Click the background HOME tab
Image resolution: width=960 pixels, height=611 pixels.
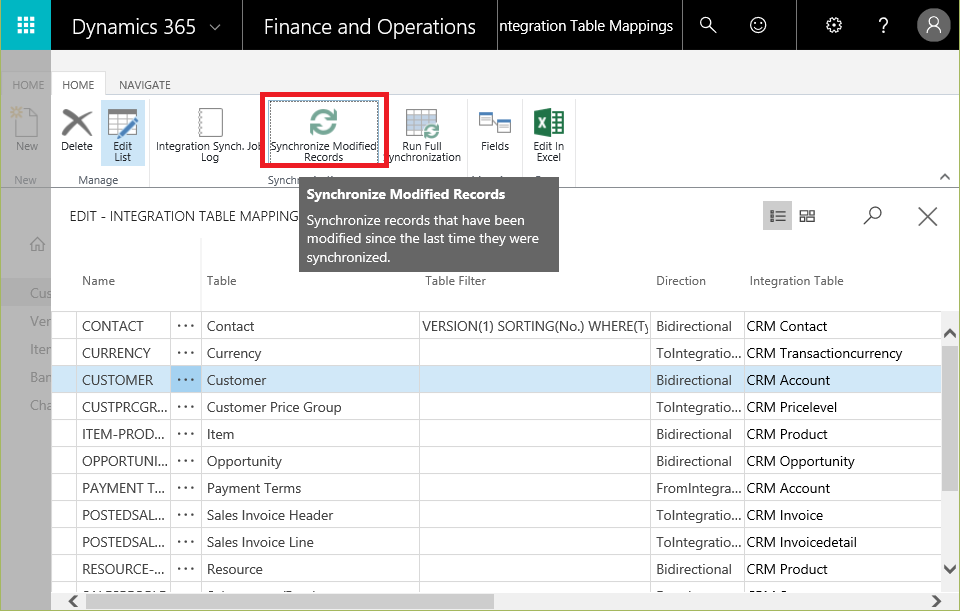point(28,84)
